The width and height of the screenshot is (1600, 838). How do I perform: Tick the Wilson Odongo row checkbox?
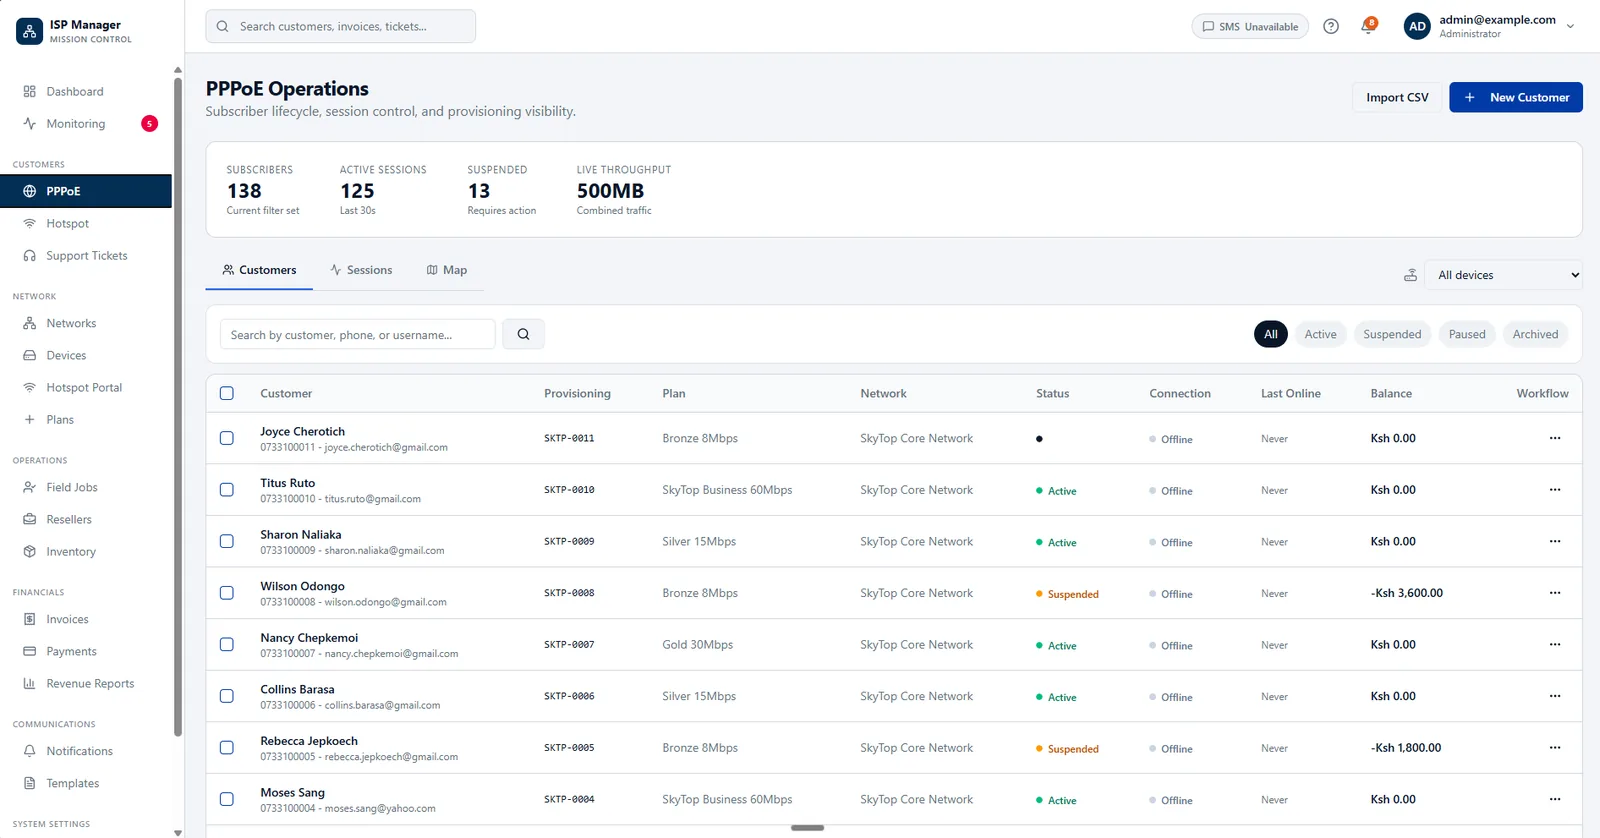click(227, 593)
